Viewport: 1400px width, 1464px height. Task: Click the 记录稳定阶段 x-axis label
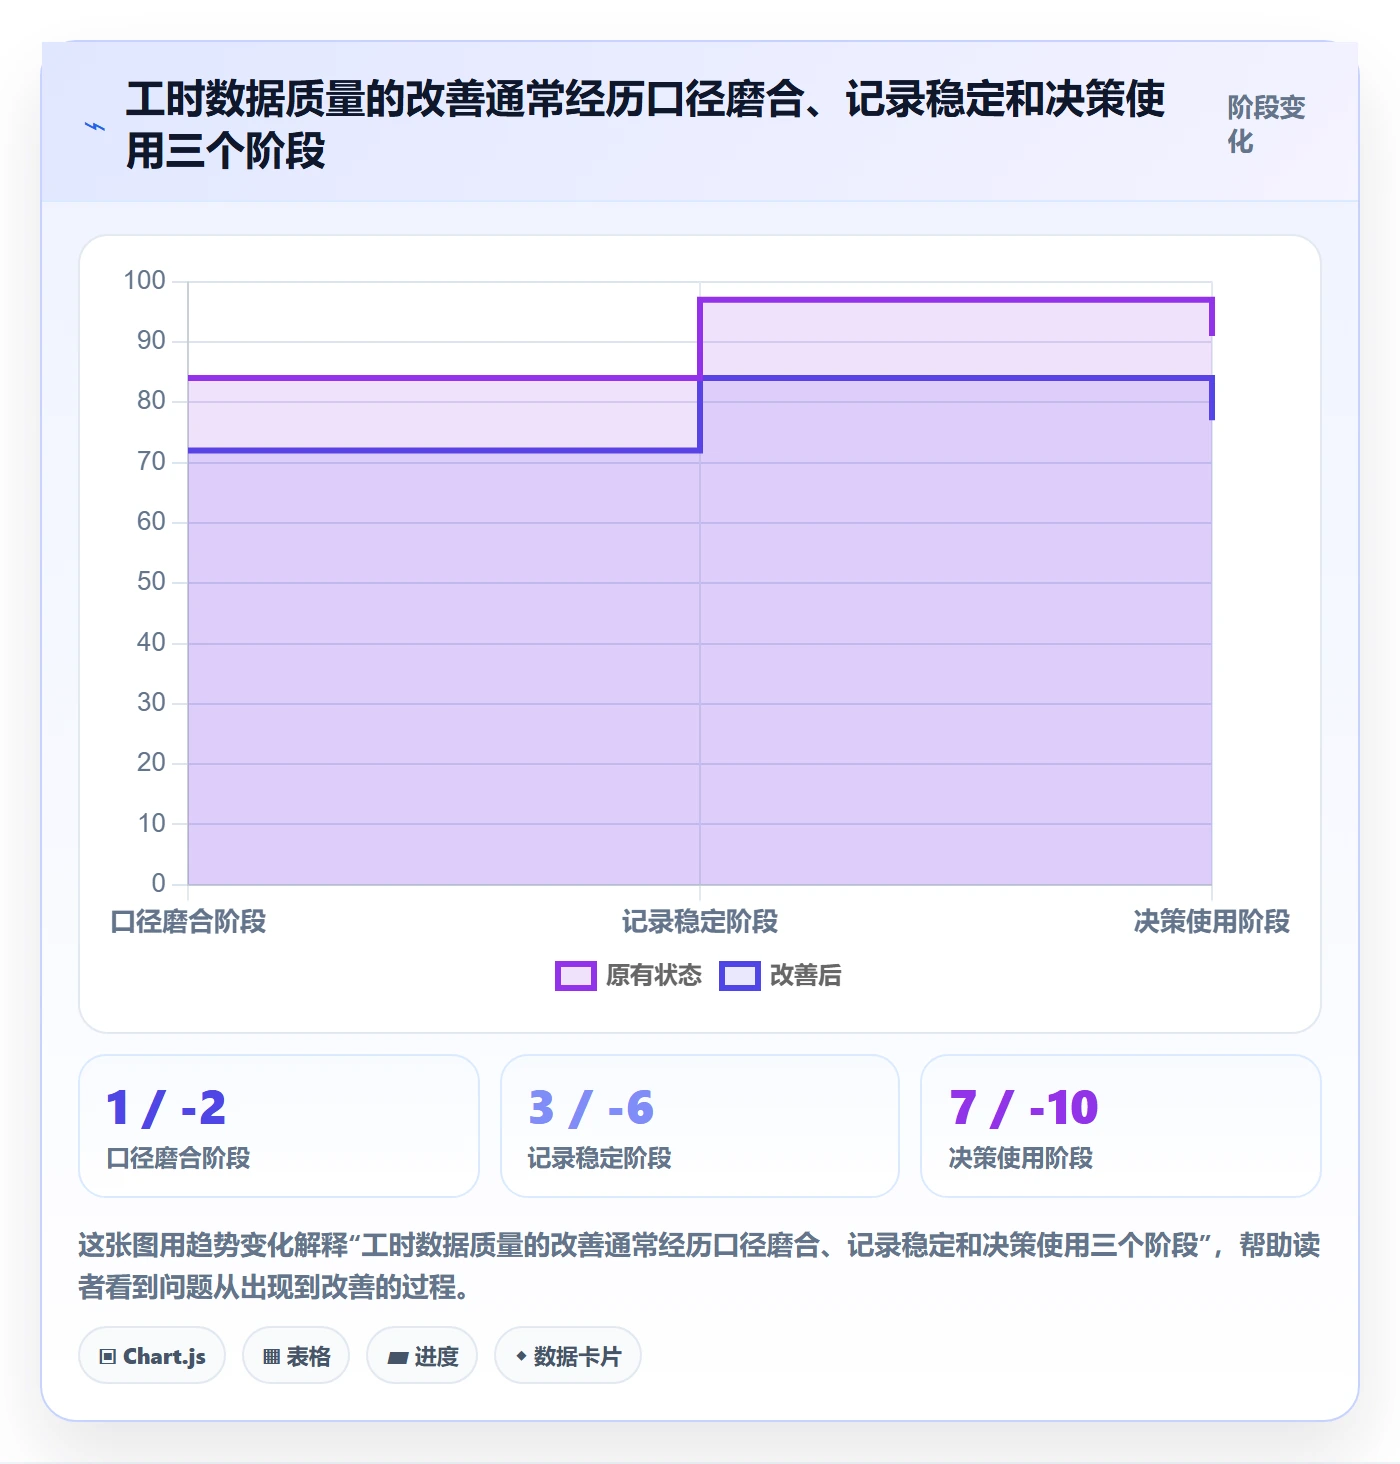(x=700, y=921)
